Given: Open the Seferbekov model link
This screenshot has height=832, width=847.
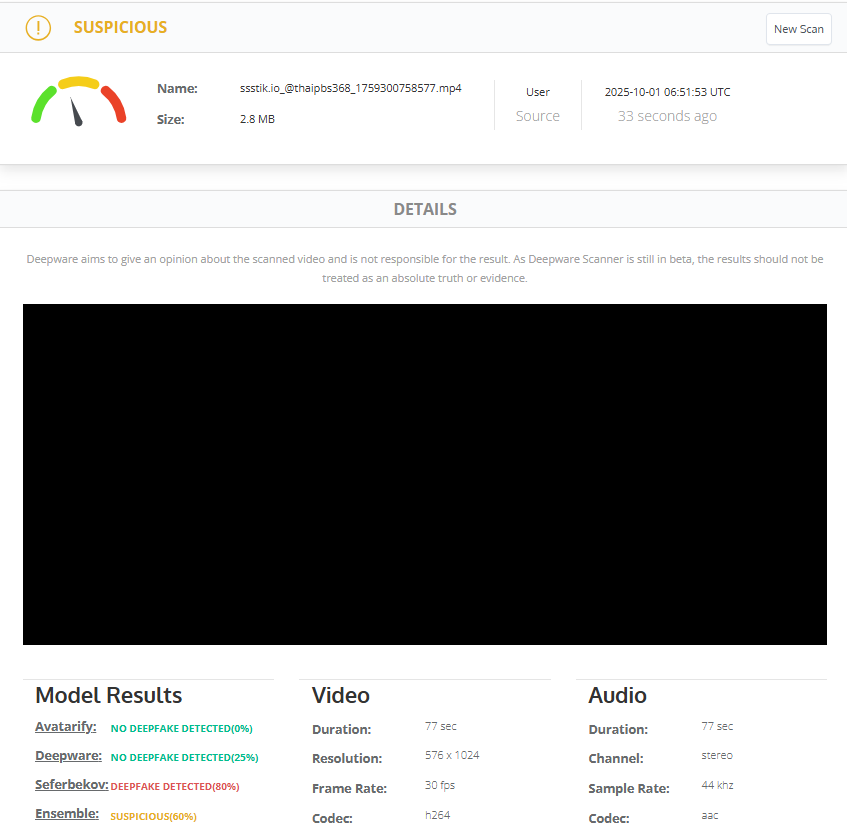Looking at the screenshot, I should 71,785.
